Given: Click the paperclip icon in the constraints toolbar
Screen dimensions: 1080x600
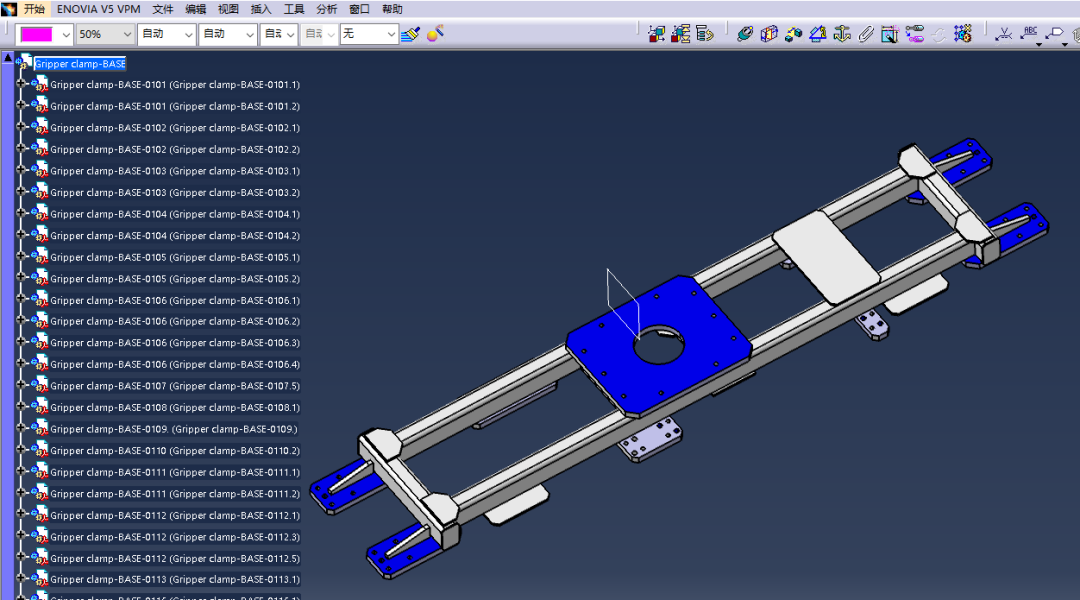Looking at the screenshot, I should click(866, 34).
